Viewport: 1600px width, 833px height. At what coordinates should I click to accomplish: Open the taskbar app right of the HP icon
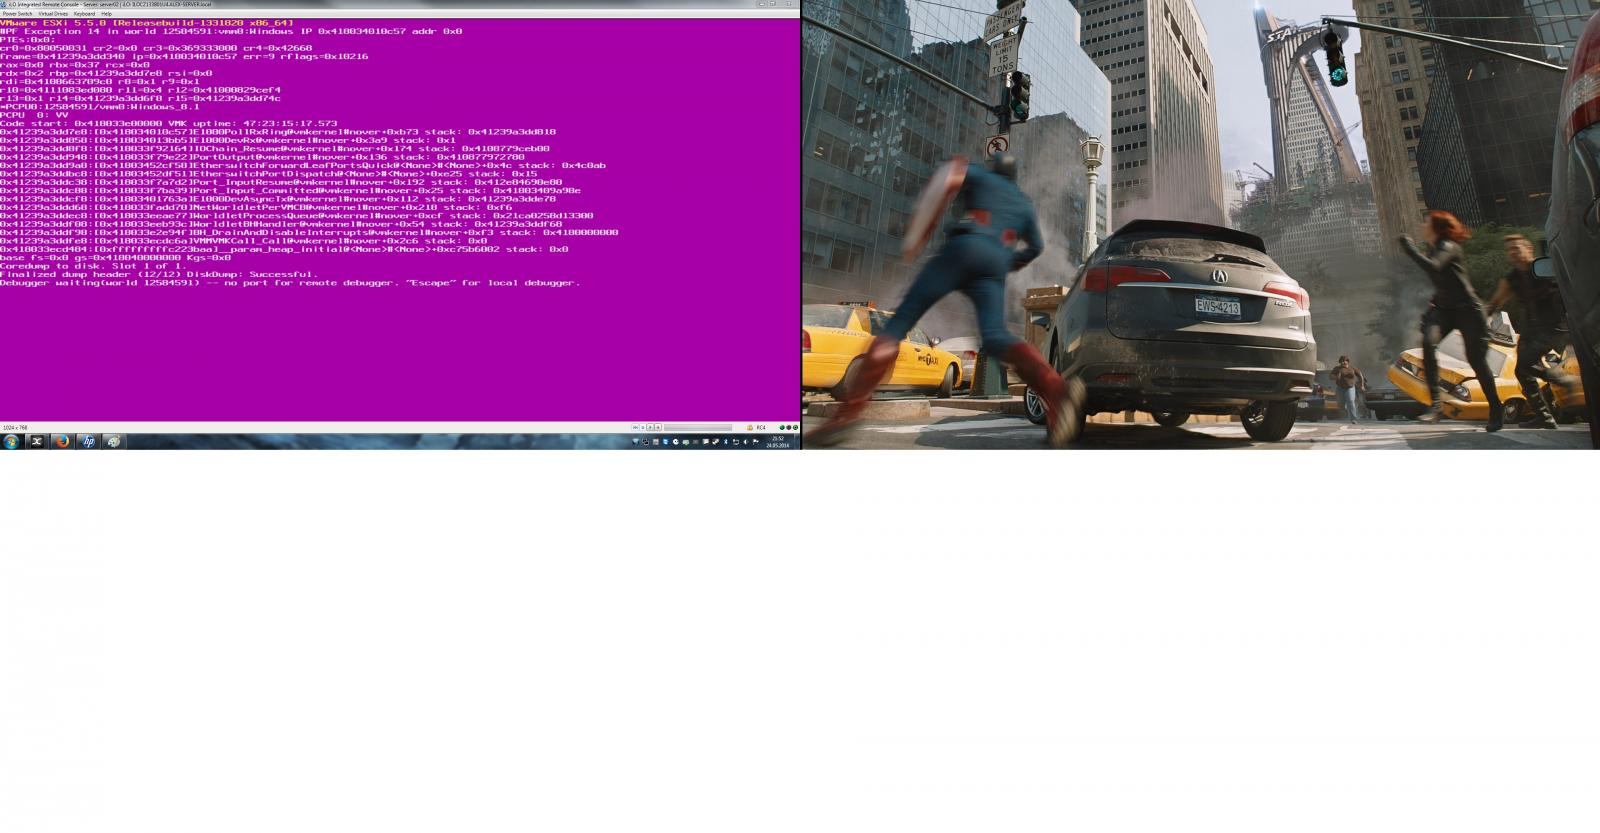coord(113,441)
